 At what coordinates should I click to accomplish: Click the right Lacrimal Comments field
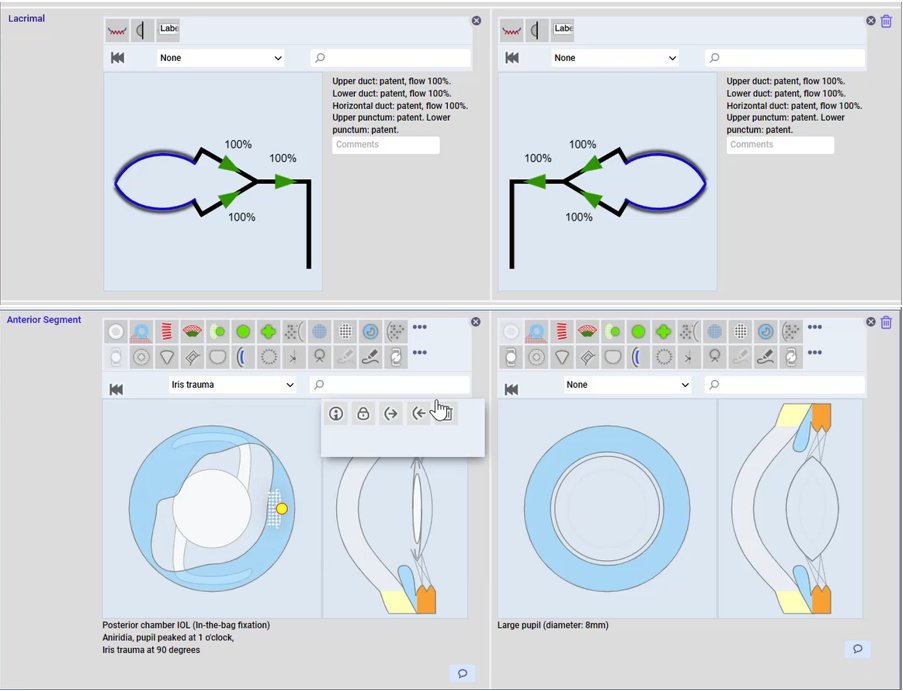[x=780, y=145]
